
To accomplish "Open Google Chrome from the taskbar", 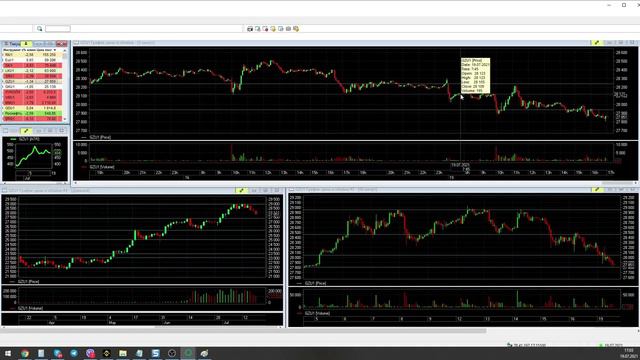I will (x=25, y=353).
